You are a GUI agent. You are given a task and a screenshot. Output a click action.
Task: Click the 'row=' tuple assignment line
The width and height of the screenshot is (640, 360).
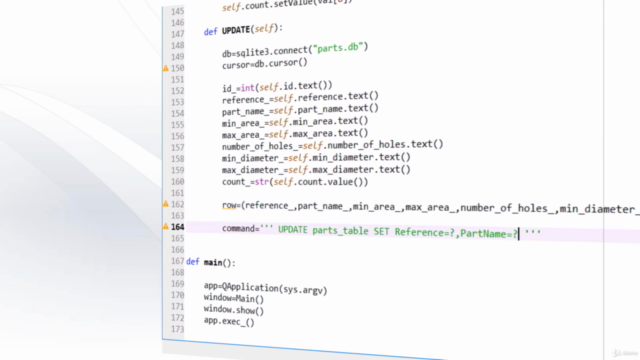click(x=431, y=207)
